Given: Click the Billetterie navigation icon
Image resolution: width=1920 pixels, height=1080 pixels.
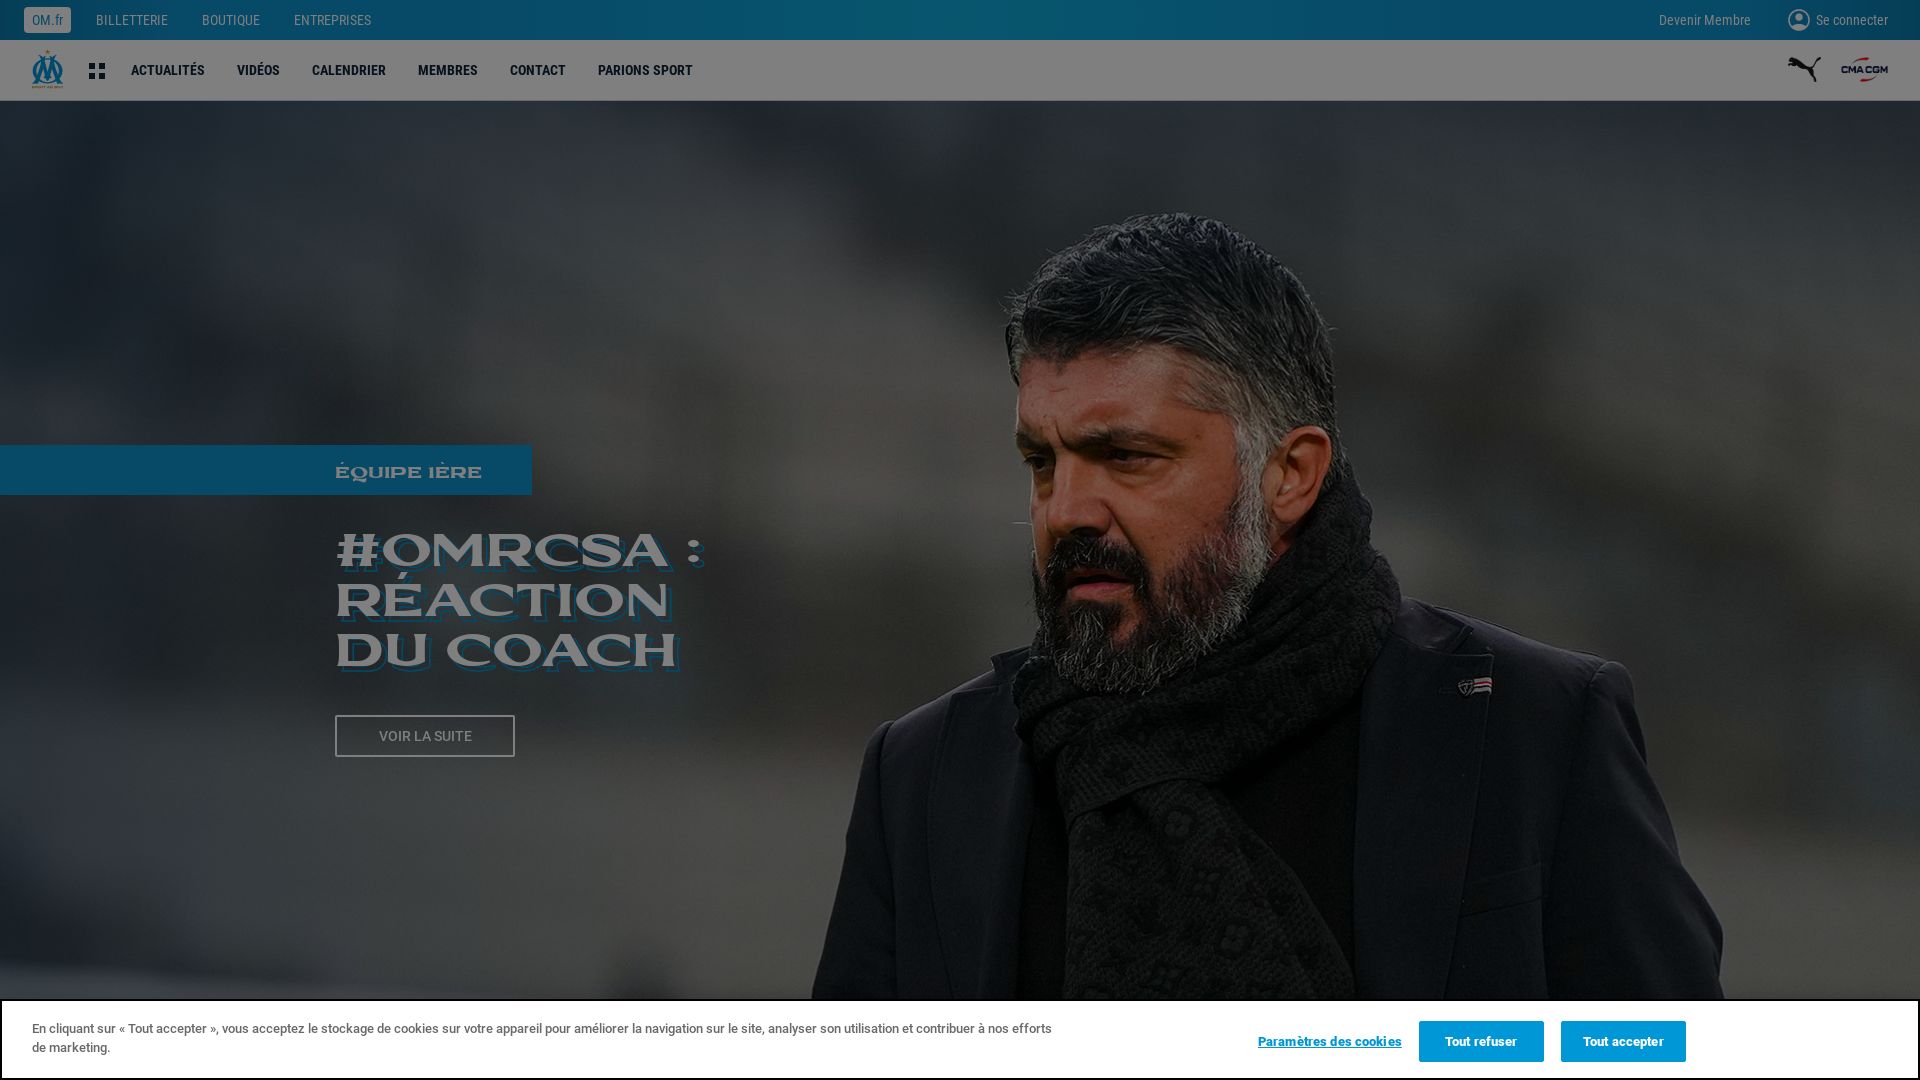Looking at the screenshot, I should click(x=131, y=20).
